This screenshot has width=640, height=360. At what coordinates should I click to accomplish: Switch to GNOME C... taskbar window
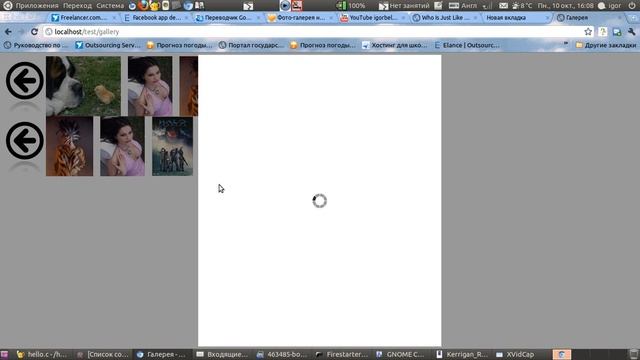[401, 354]
